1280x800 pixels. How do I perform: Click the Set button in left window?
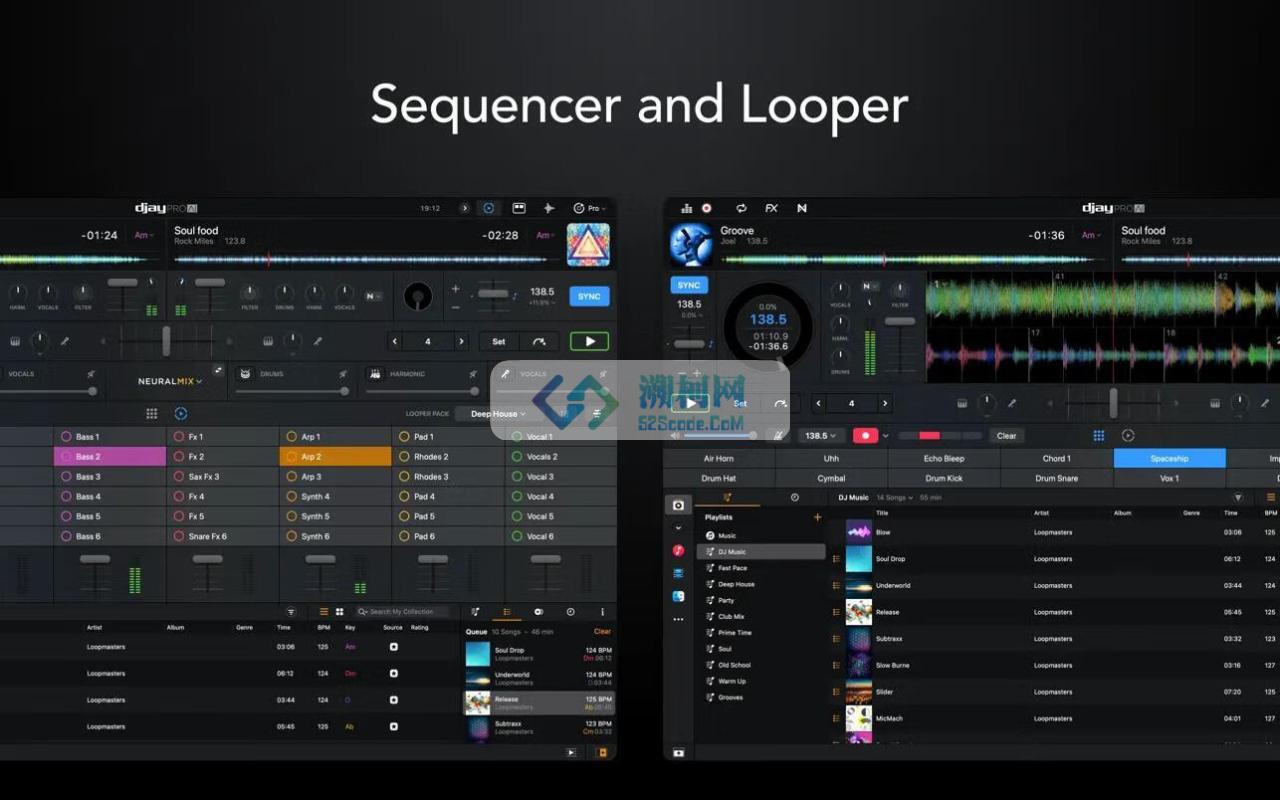click(x=499, y=341)
